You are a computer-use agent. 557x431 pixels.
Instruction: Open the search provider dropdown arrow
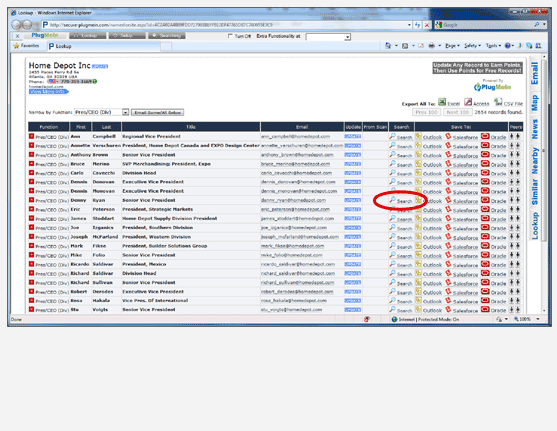click(x=545, y=25)
